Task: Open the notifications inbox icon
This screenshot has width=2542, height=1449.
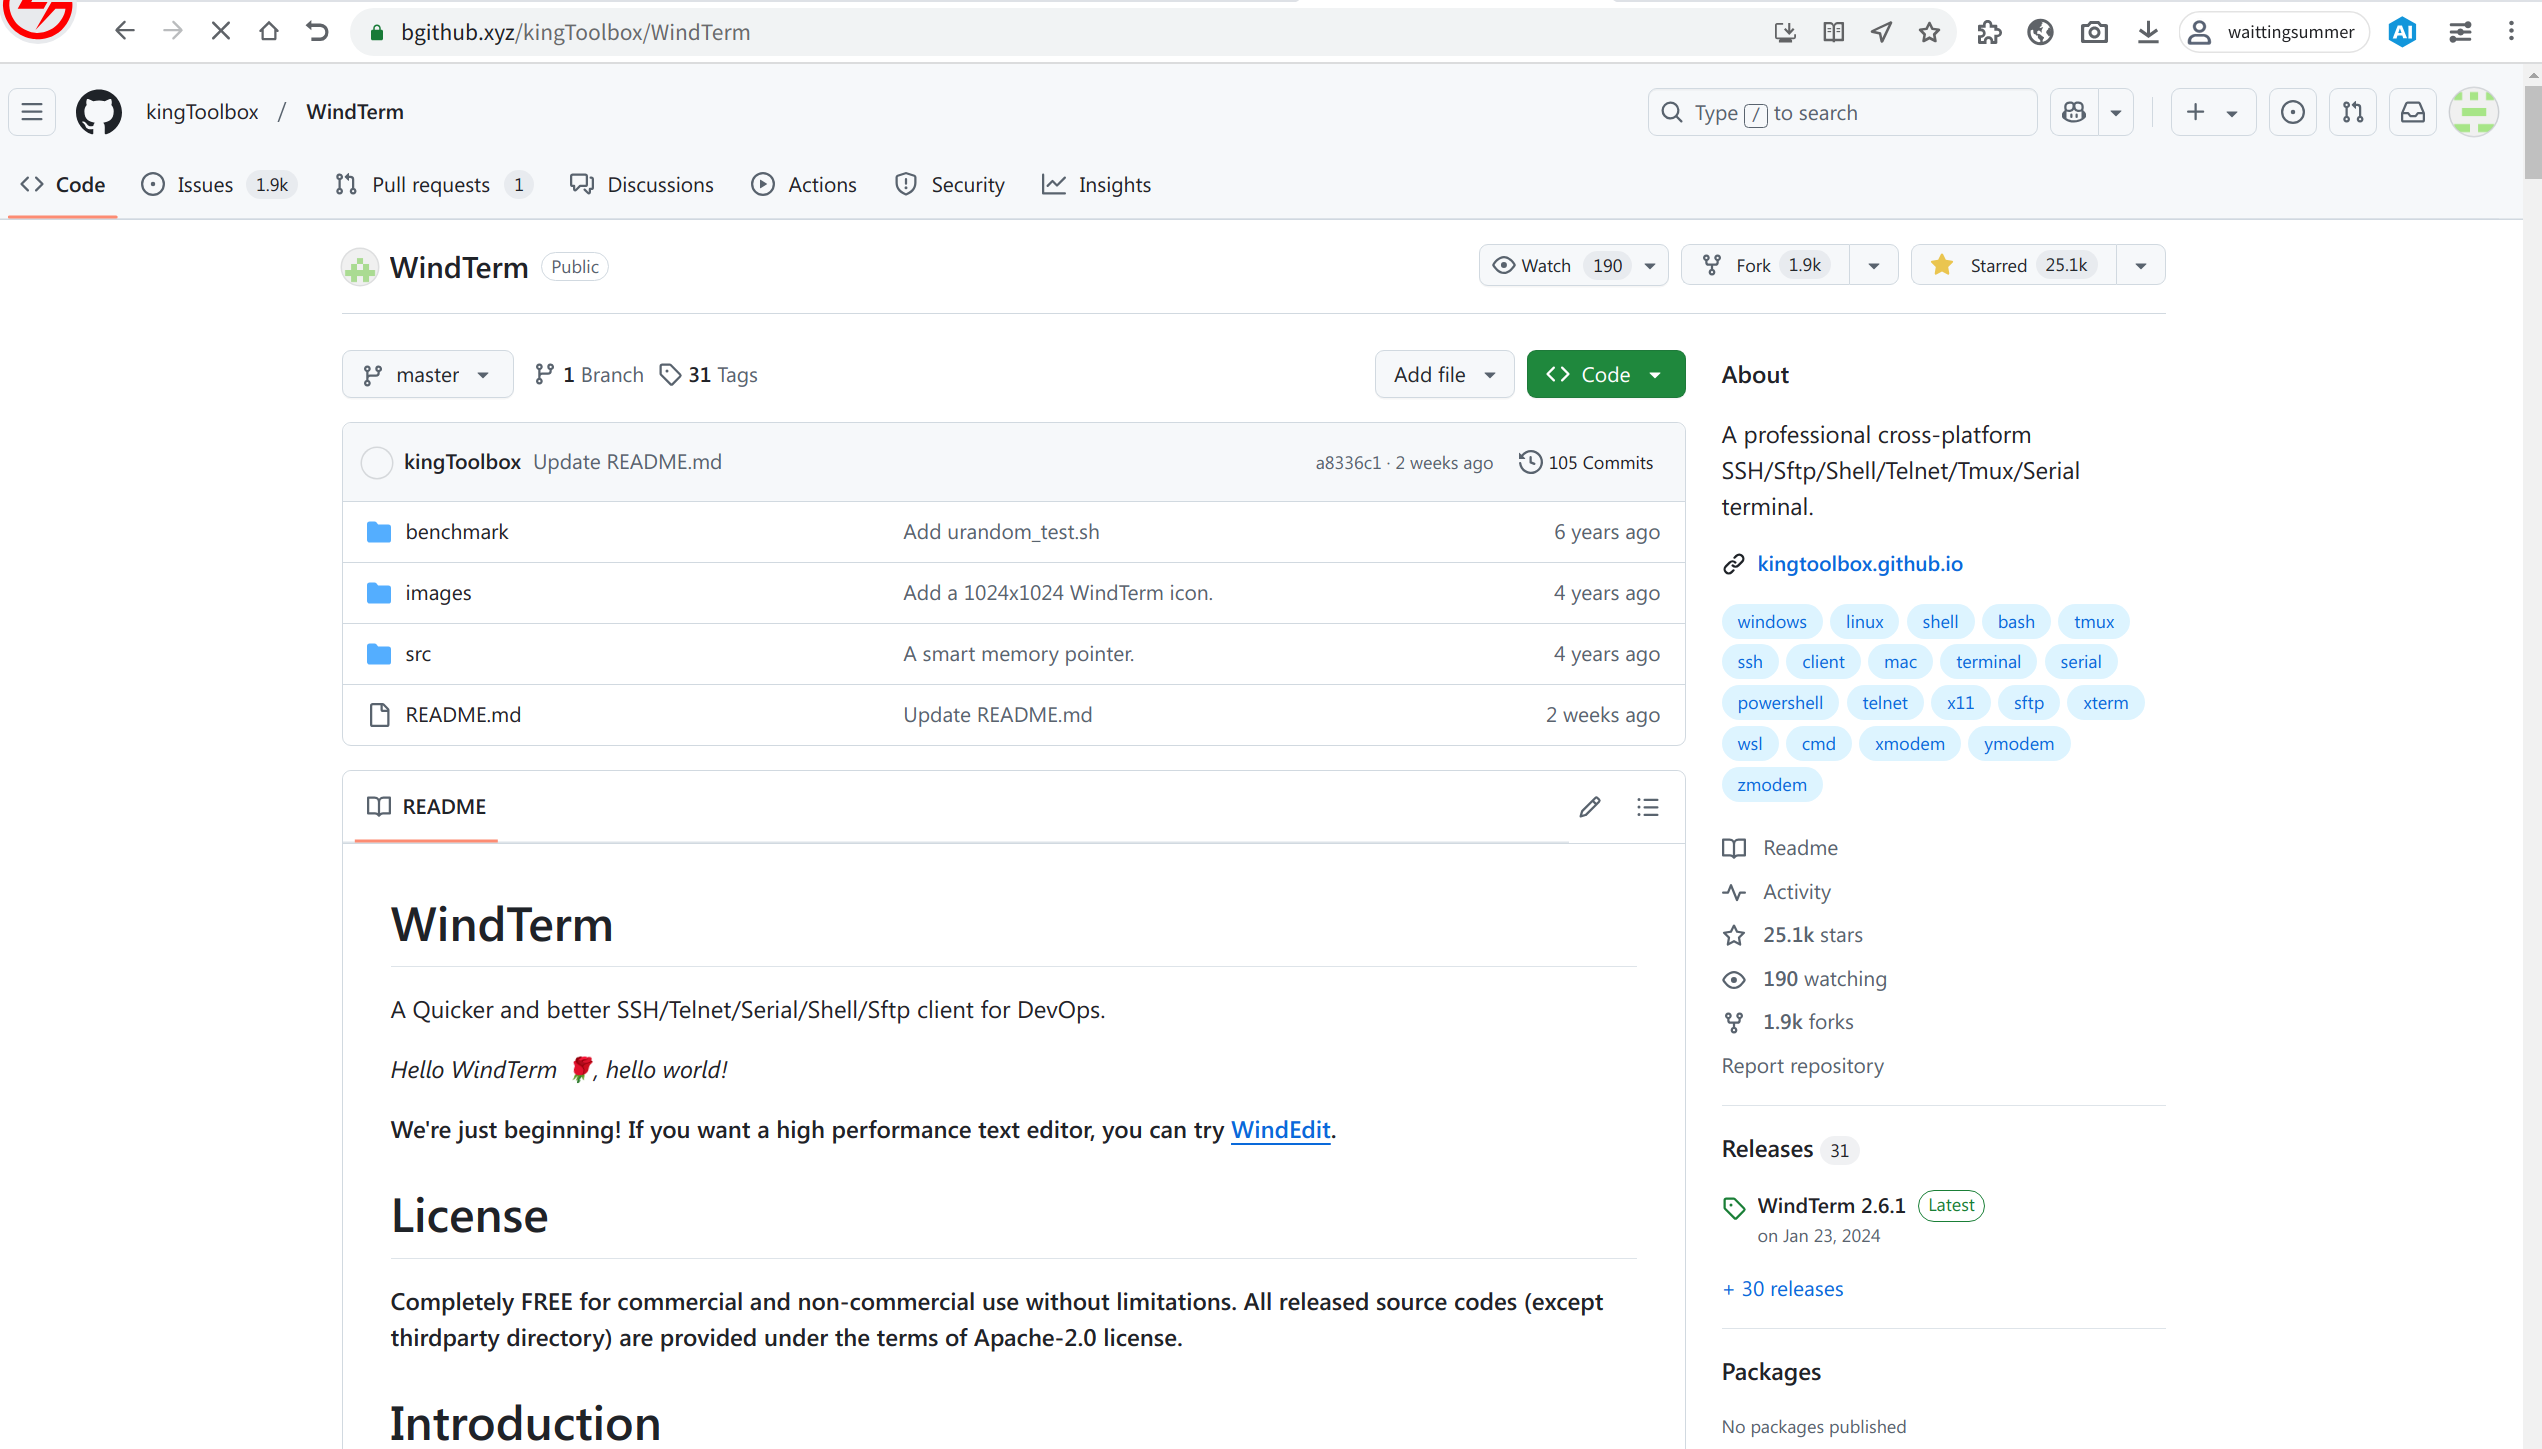Action: point(2413,112)
